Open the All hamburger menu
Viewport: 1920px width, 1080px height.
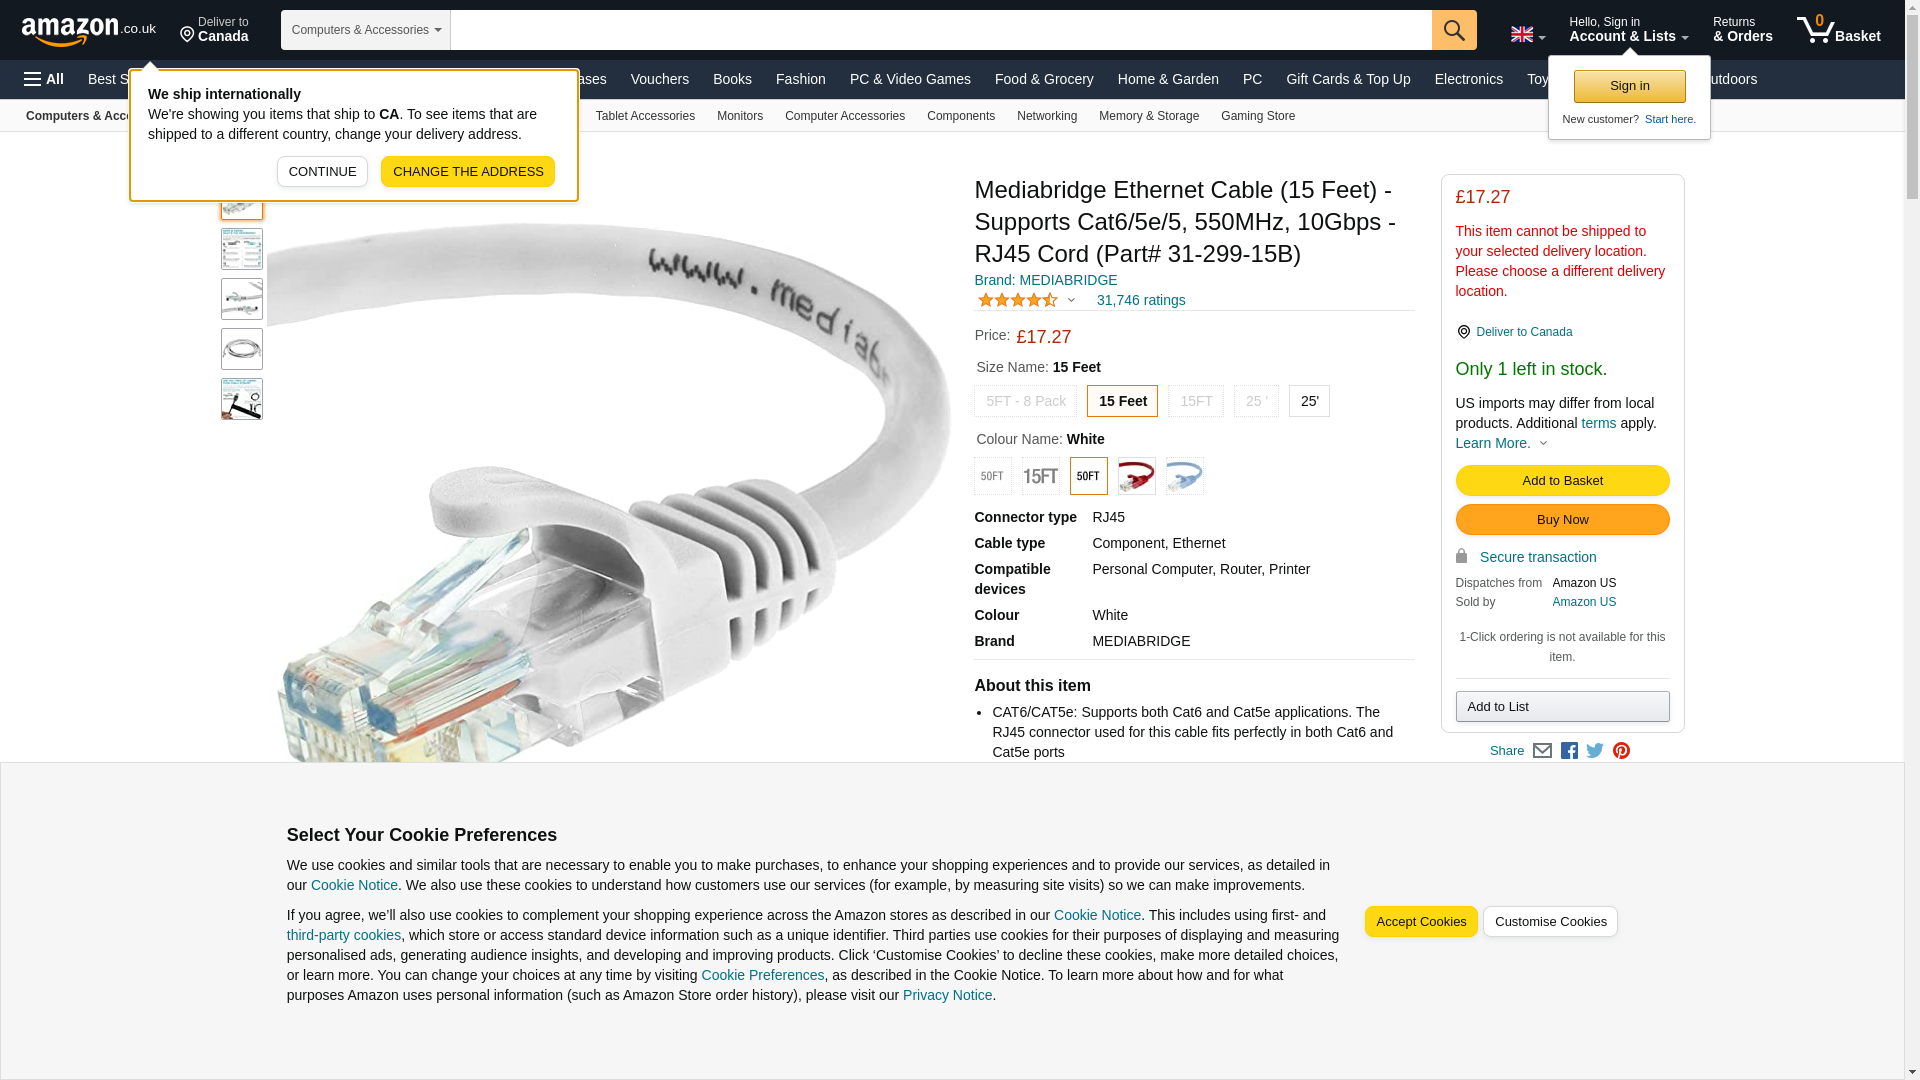coord(44,79)
